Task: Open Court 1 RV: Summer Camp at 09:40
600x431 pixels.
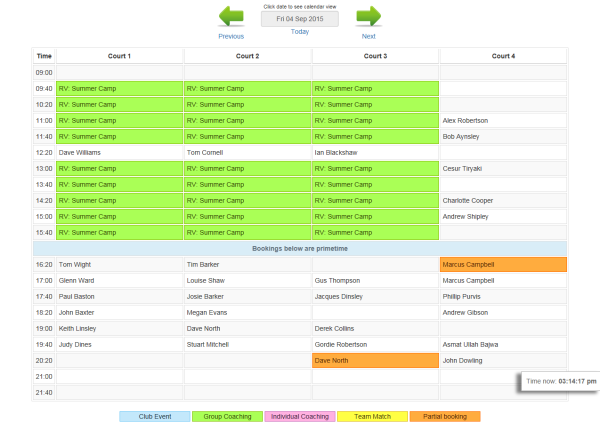Action: tap(119, 88)
